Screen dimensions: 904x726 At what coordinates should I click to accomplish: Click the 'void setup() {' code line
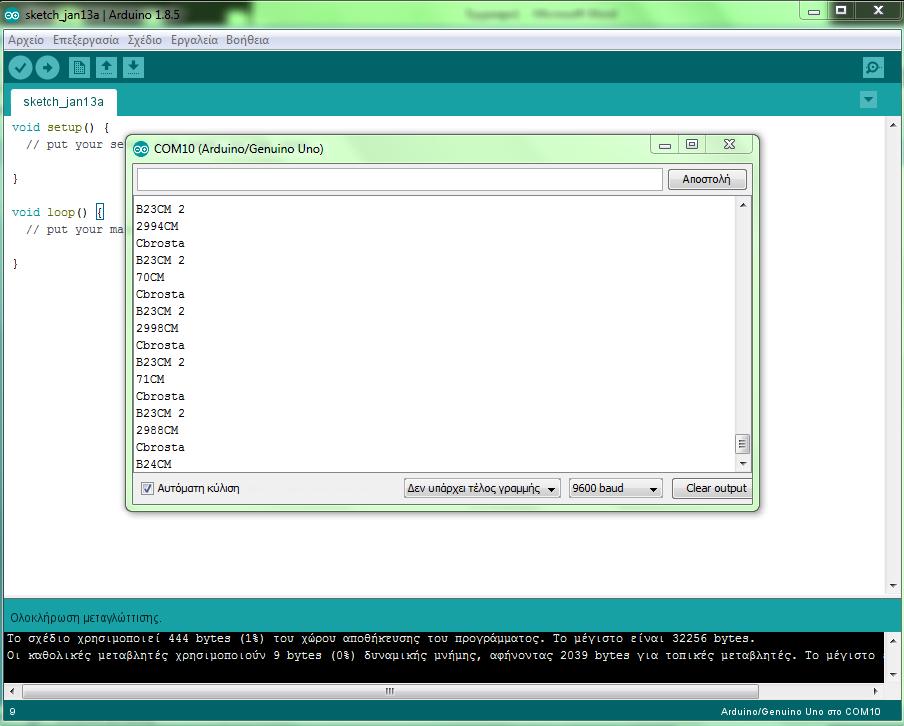coord(61,127)
